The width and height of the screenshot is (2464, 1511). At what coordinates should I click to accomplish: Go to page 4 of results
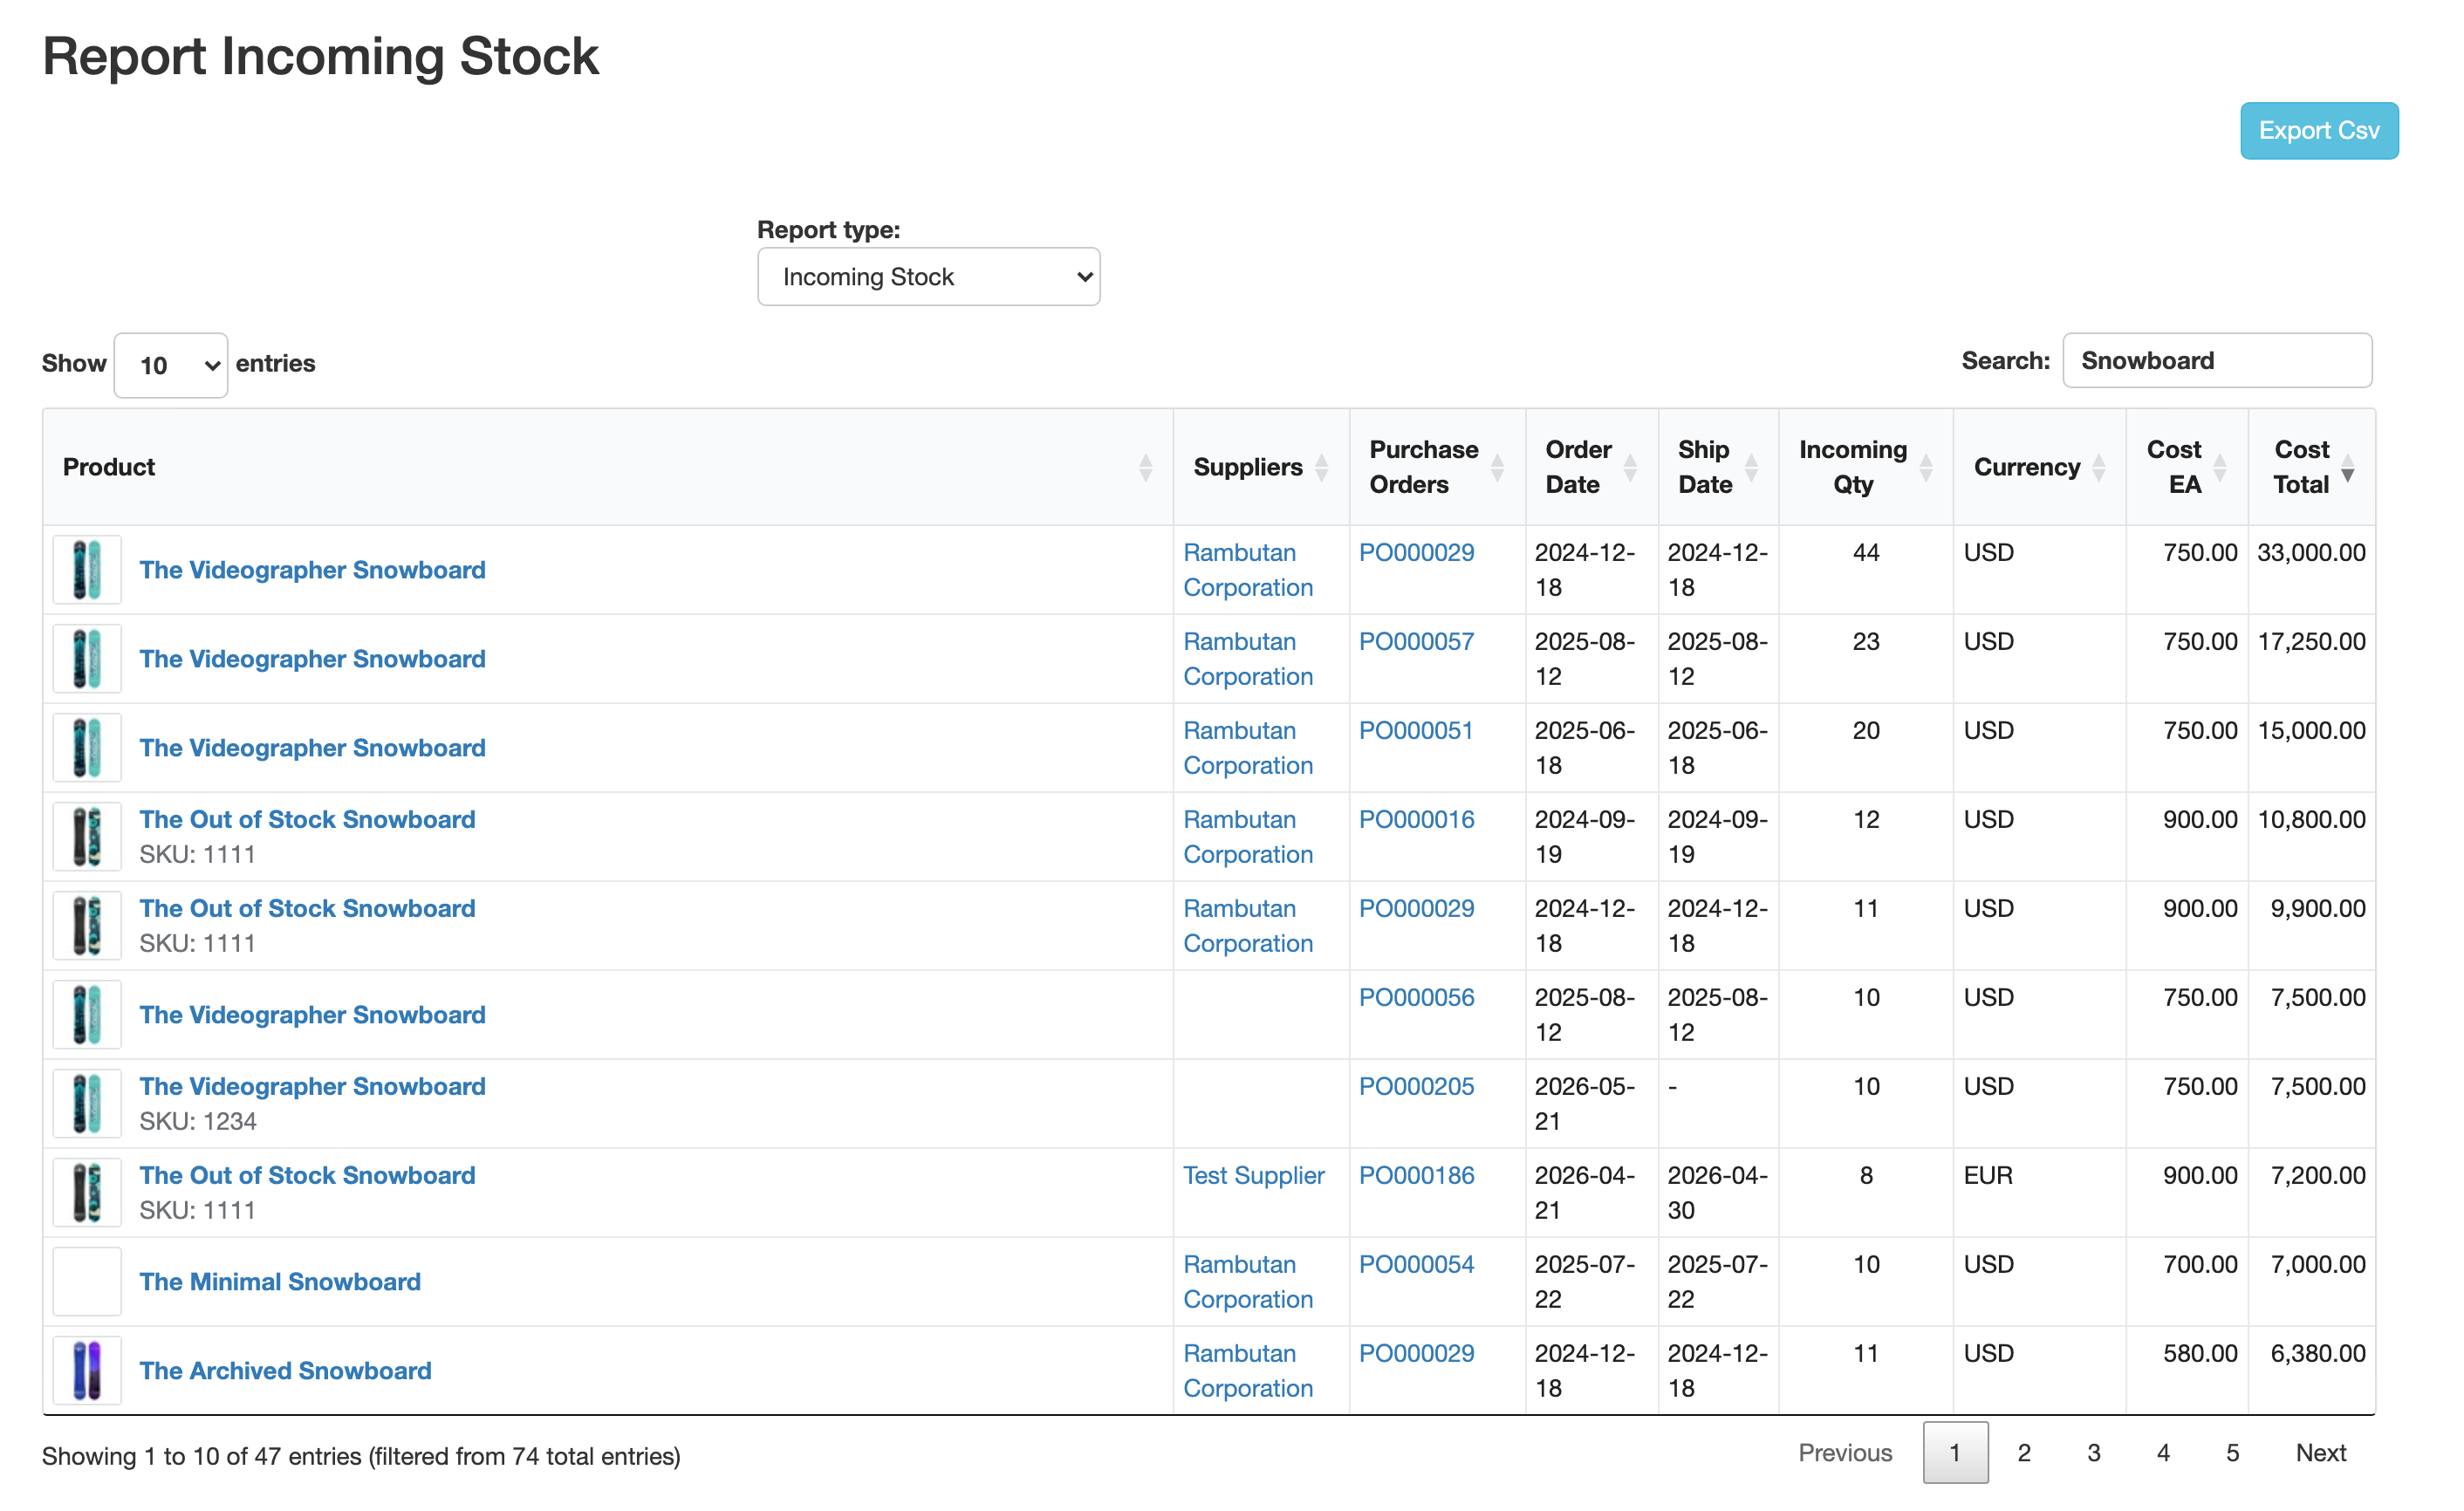(x=2163, y=1453)
